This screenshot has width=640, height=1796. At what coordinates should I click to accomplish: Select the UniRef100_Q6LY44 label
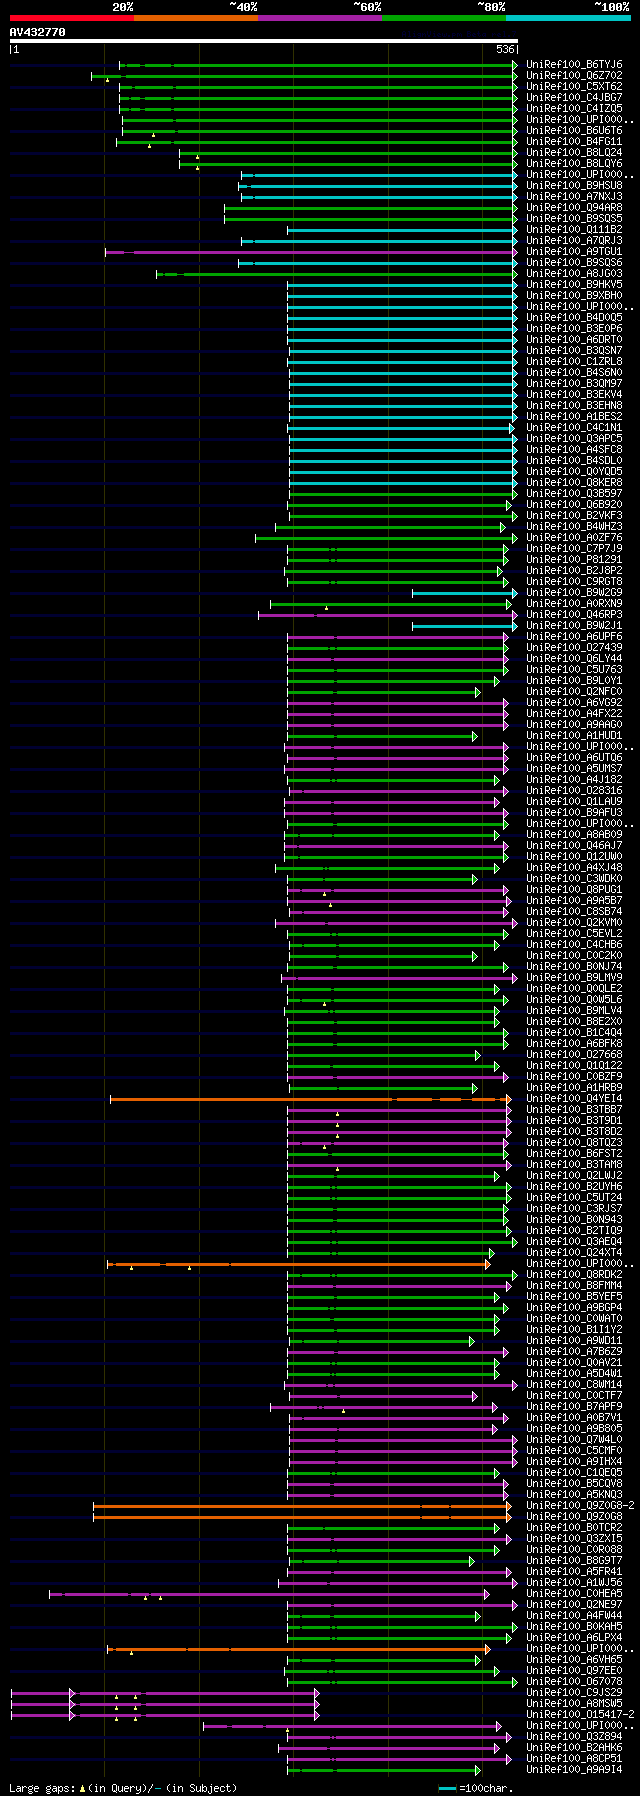[x=574, y=659]
